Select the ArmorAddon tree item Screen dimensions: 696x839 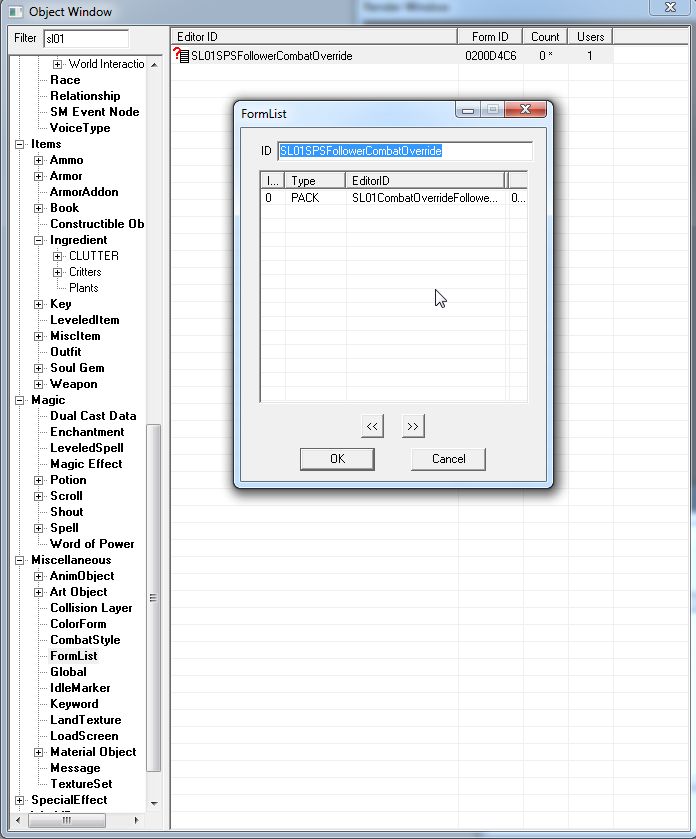(84, 192)
